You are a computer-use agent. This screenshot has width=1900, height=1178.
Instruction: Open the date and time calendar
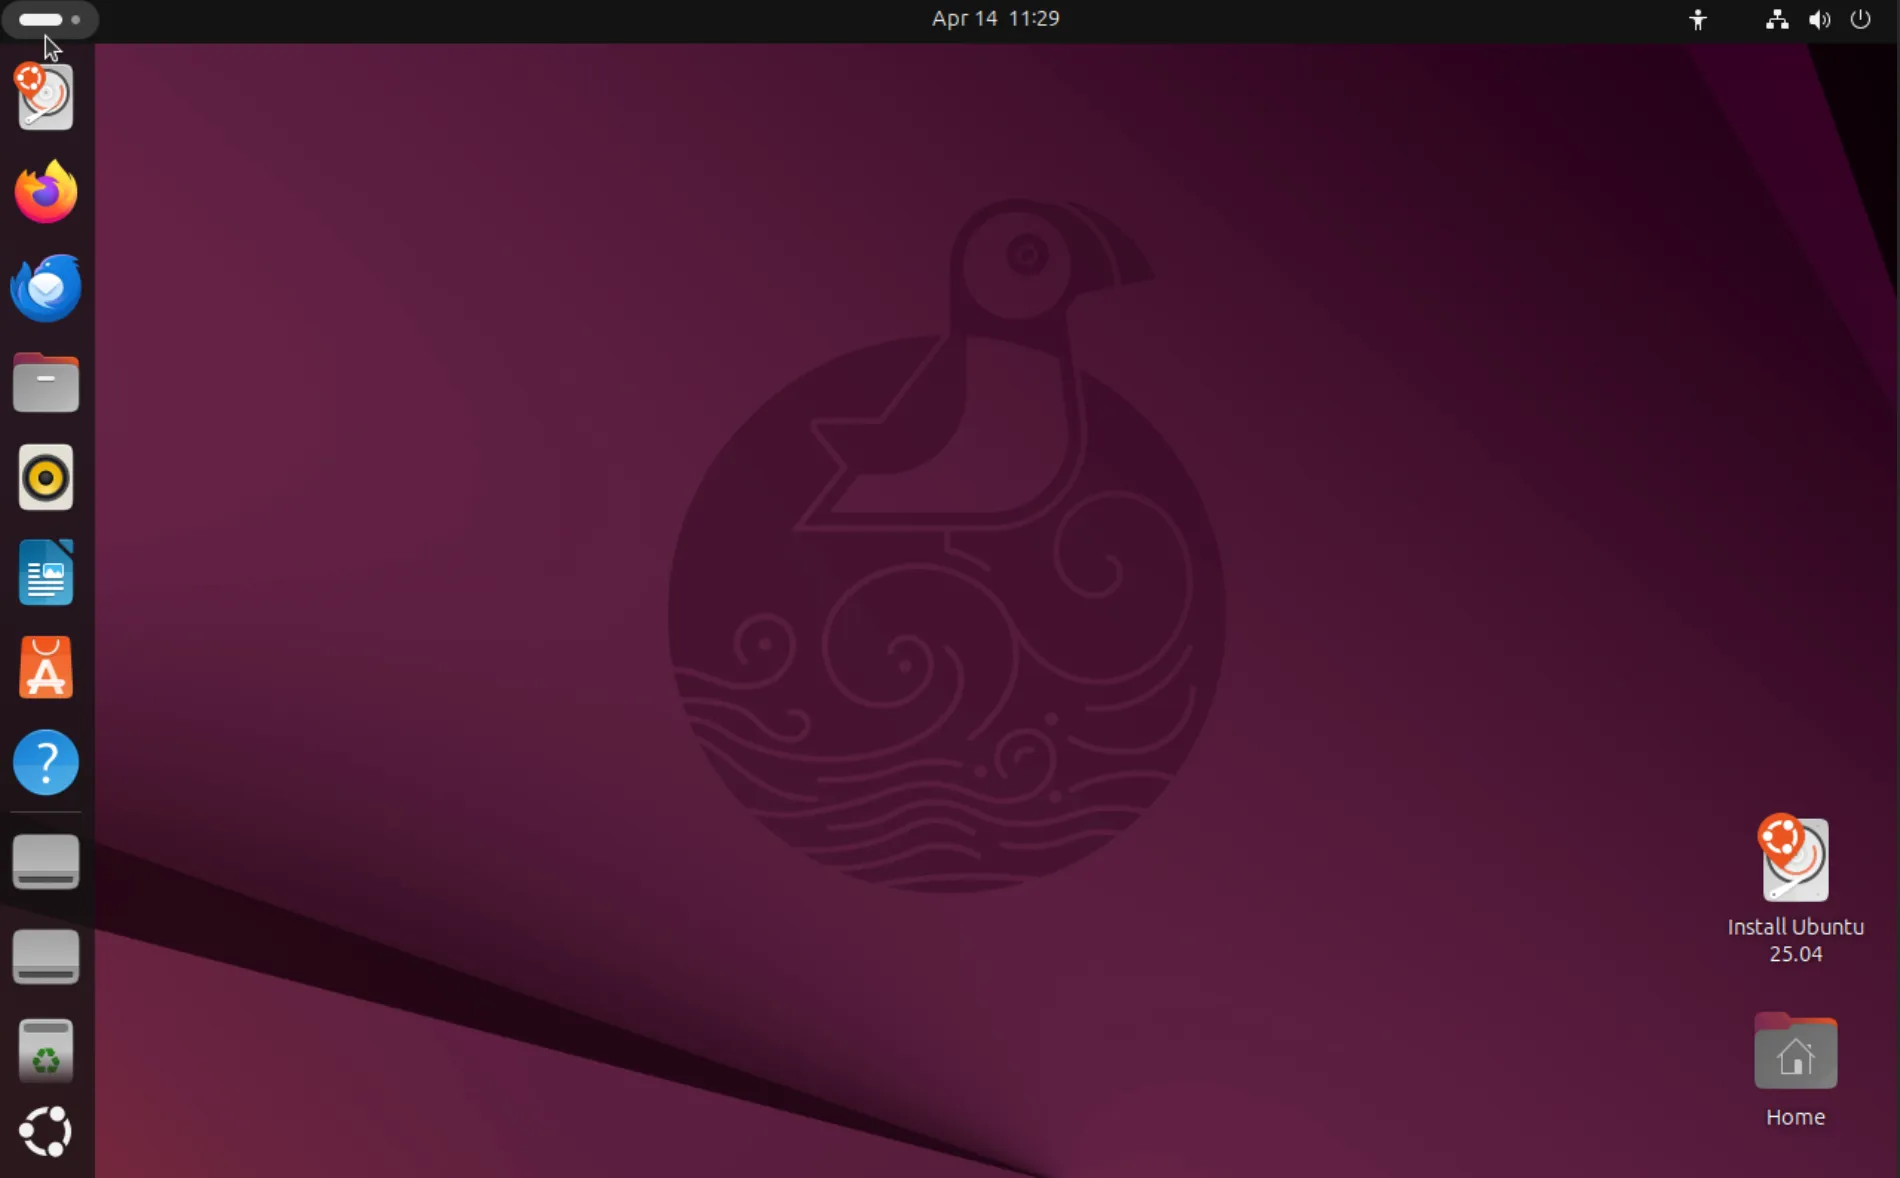click(994, 18)
